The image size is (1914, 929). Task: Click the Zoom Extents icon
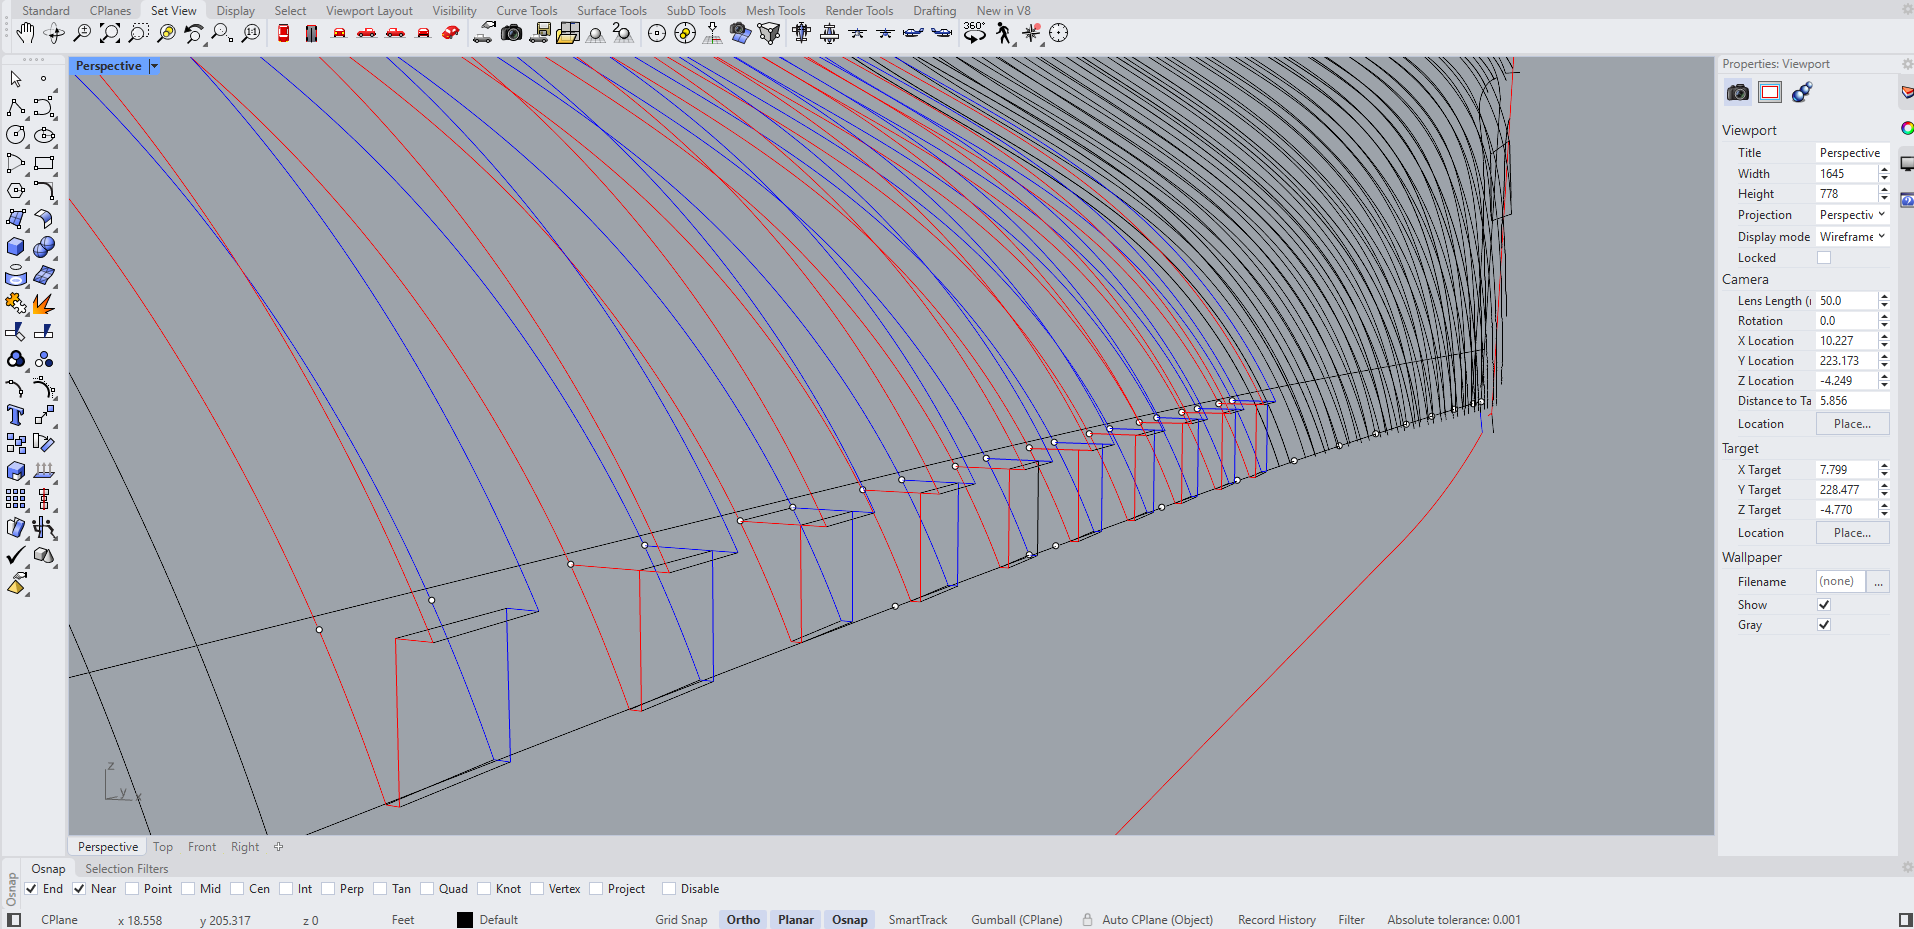point(110,33)
